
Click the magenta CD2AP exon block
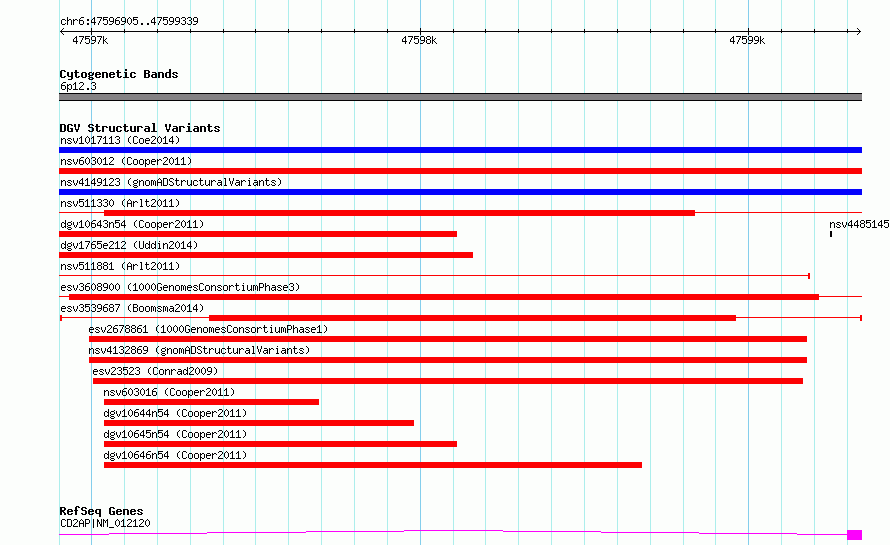coord(854,535)
